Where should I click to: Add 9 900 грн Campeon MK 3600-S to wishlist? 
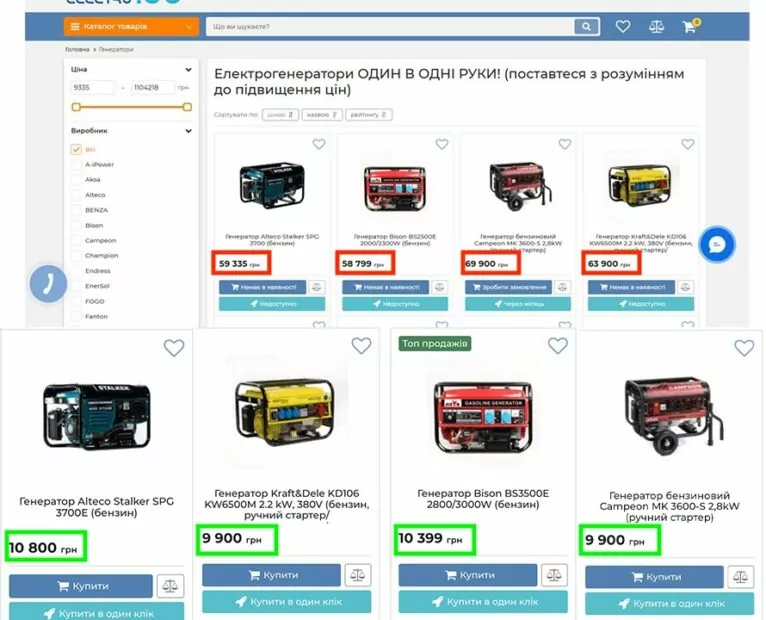(744, 348)
